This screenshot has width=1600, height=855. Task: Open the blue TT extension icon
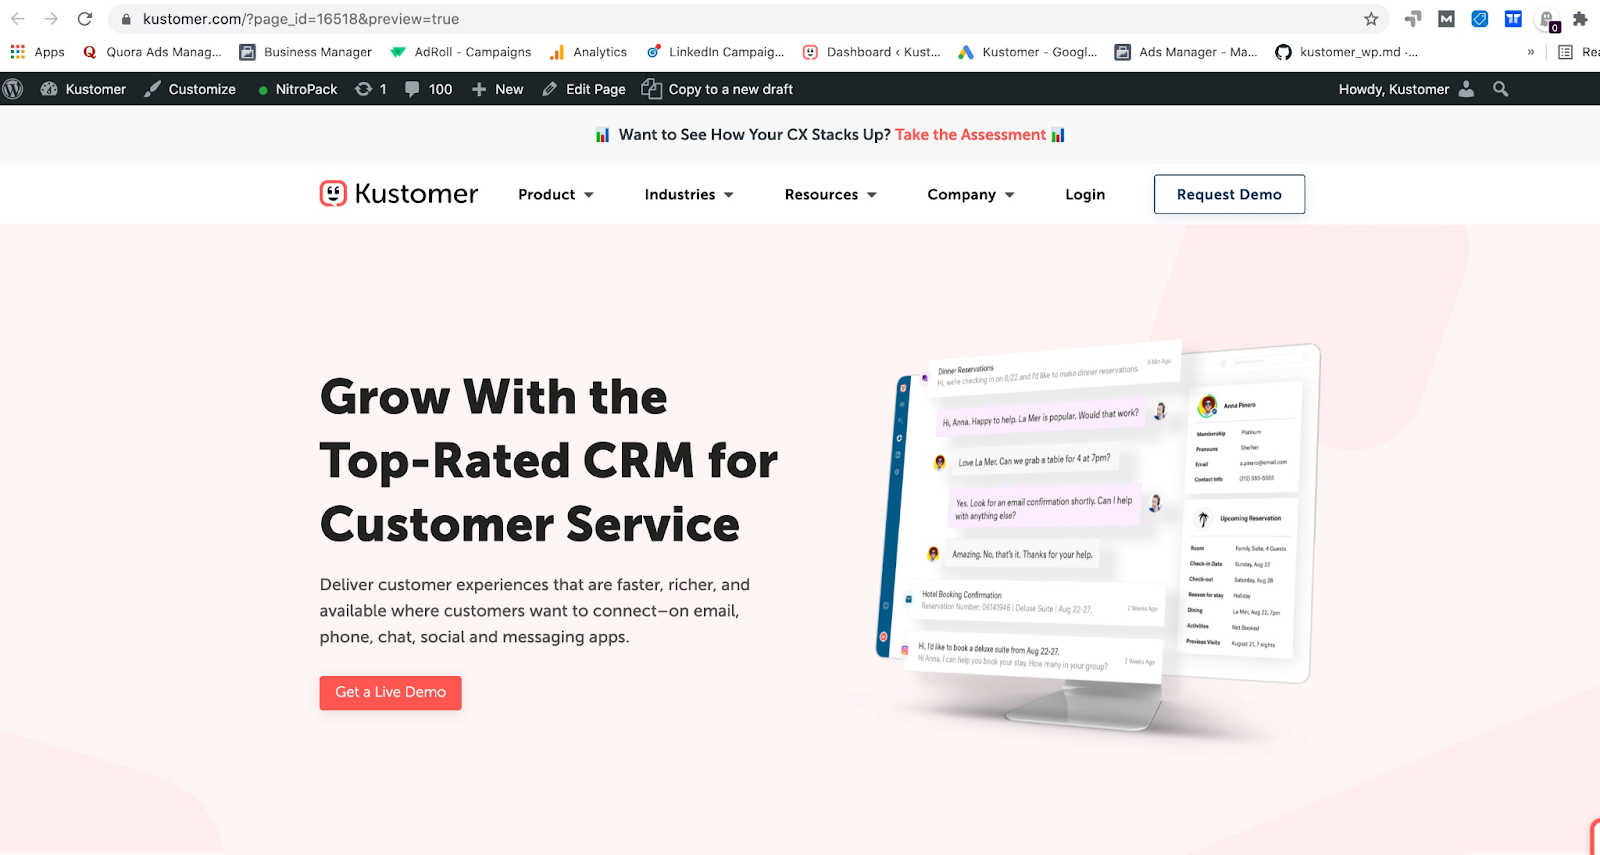[1513, 19]
